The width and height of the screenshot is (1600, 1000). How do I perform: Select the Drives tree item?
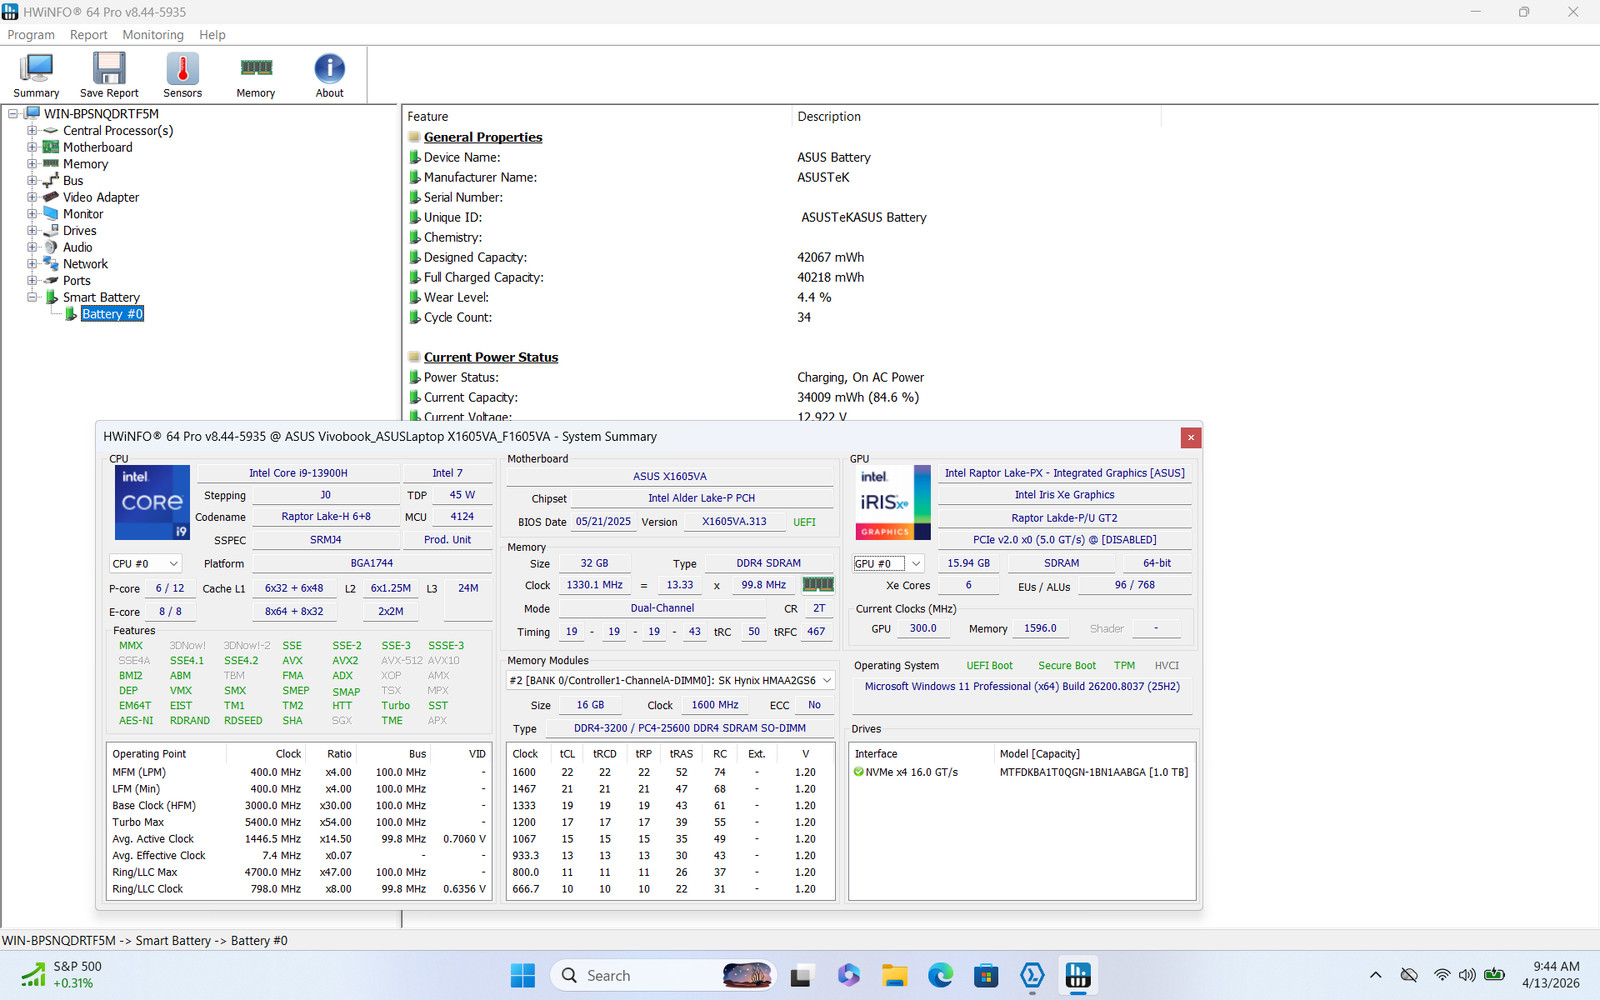tap(80, 231)
